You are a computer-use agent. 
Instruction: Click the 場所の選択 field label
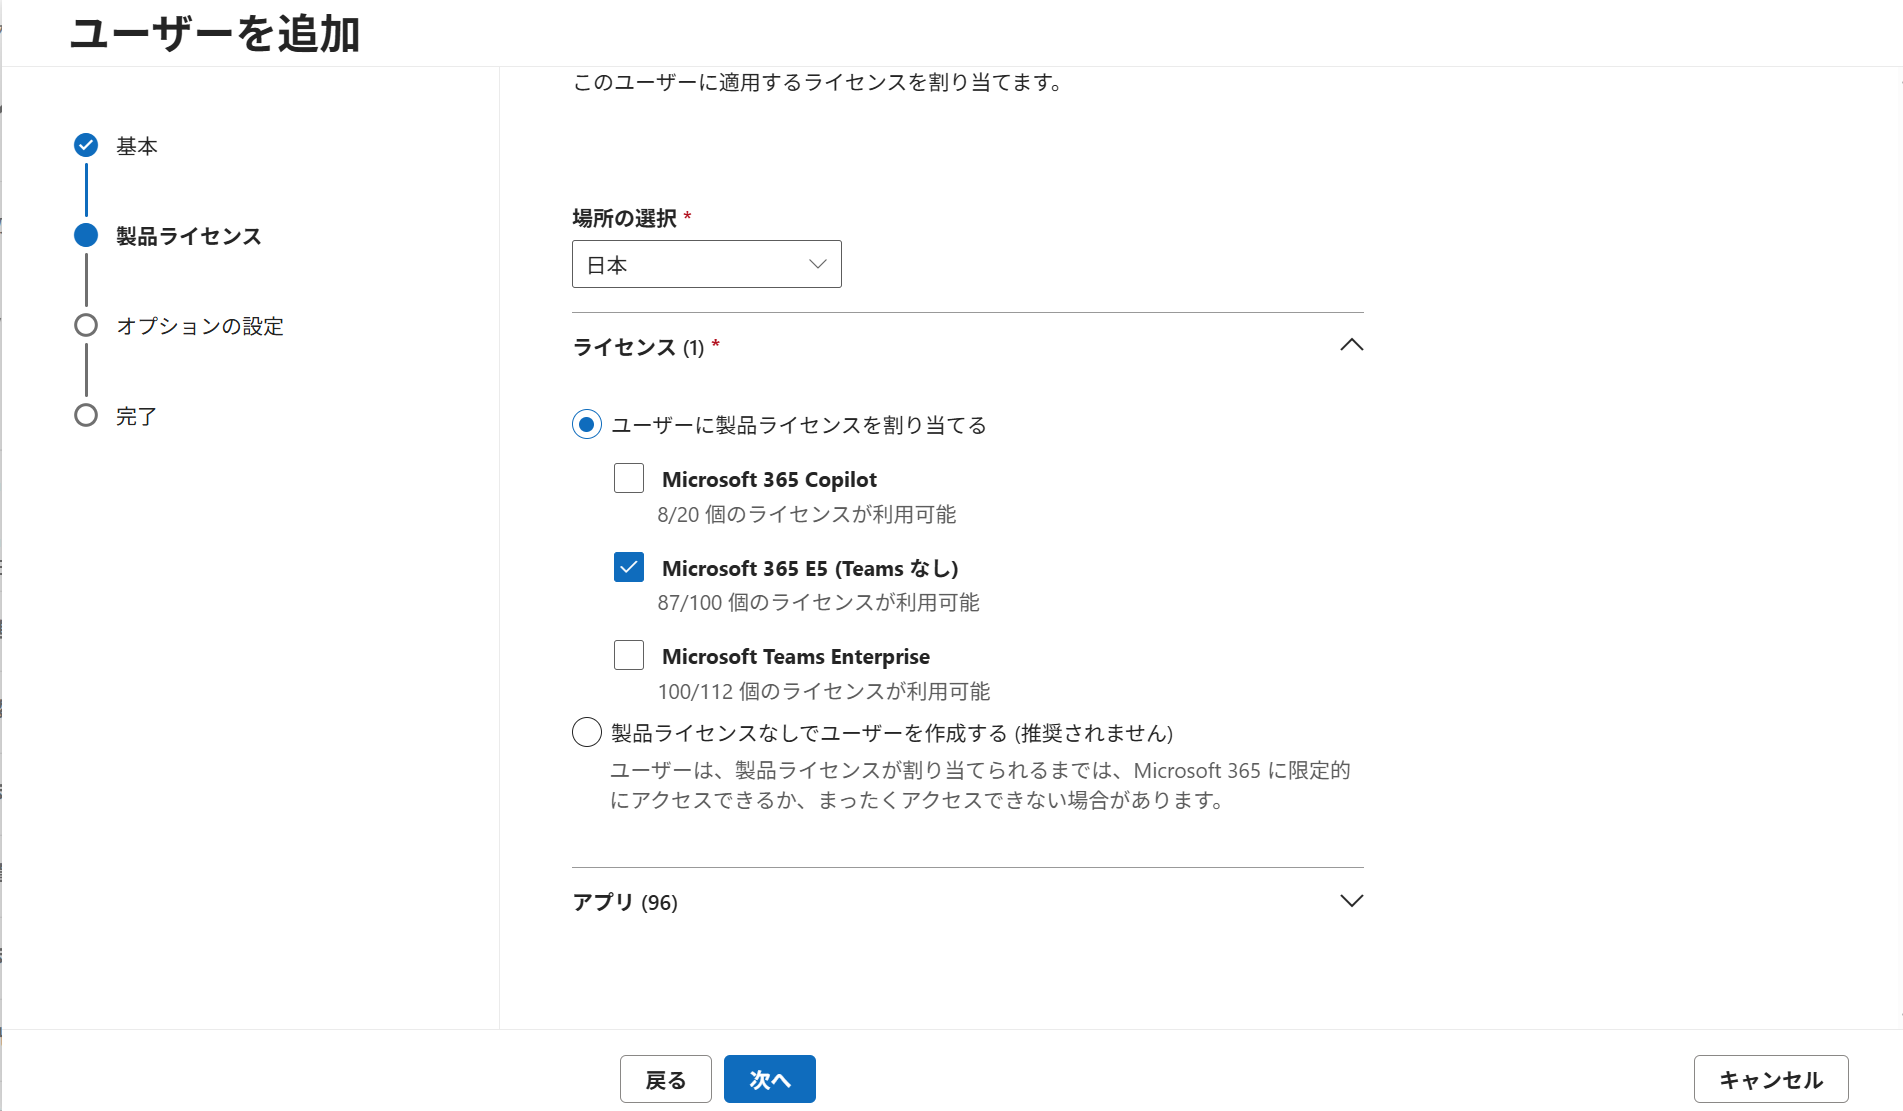coord(625,218)
